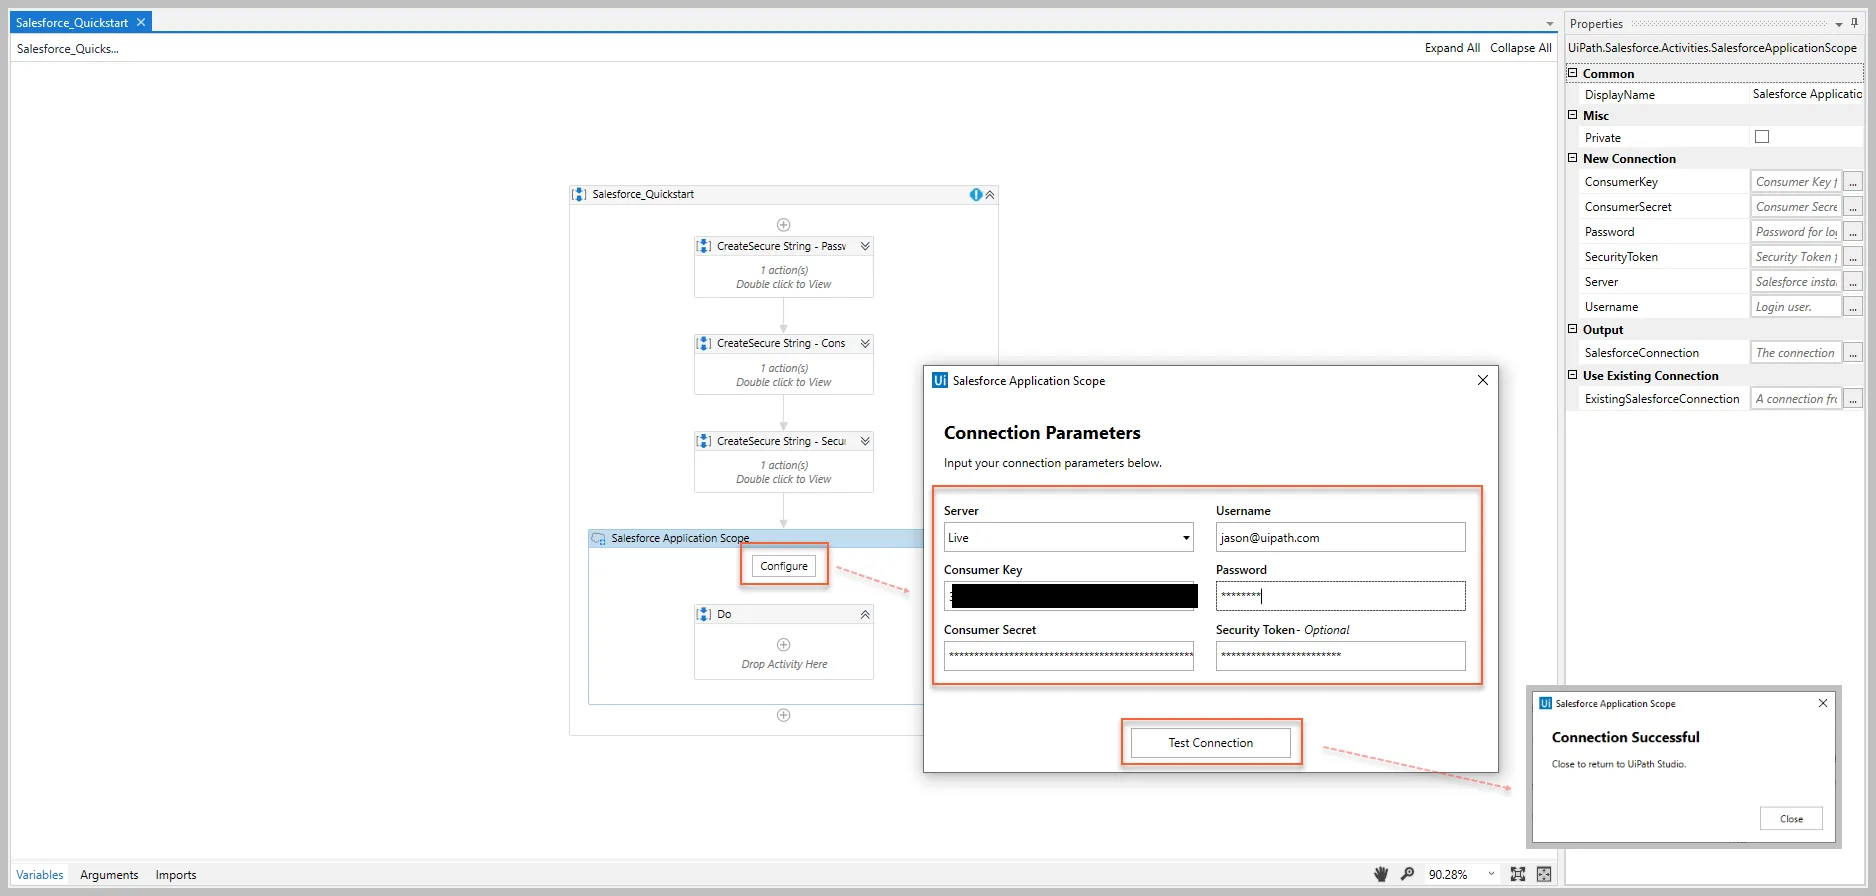Screen dimensions: 1876x896
Task: Click the Consumer Key field
Action: [x=1069, y=596]
